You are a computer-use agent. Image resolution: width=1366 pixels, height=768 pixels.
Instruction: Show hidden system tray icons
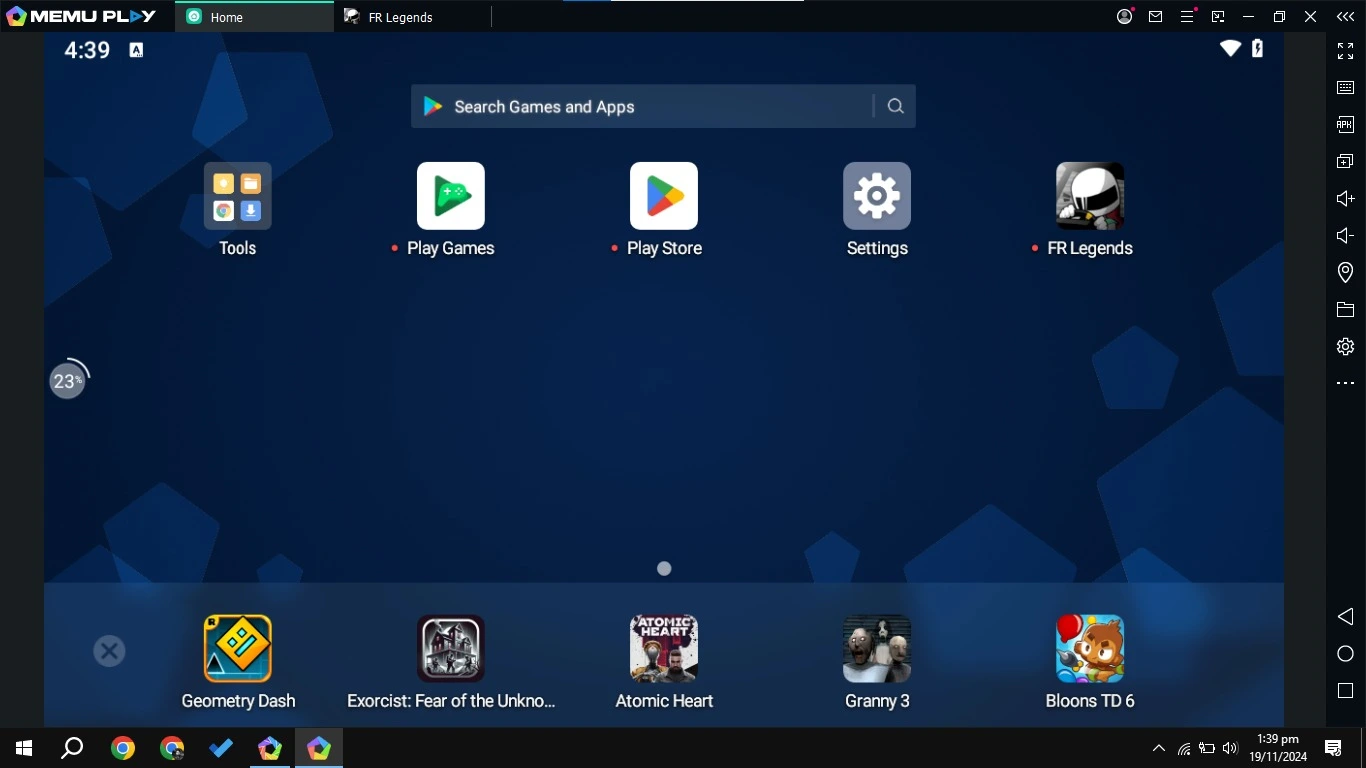[1159, 748]
